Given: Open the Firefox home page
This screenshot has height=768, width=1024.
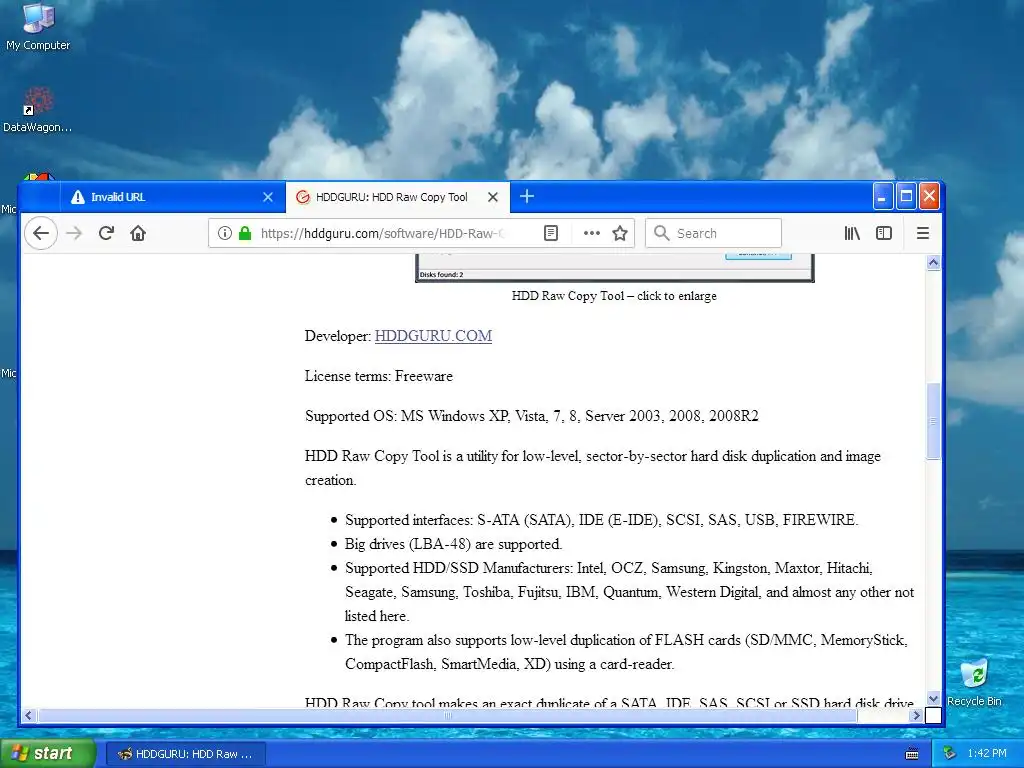Looking at the screenshot, I should click(x=138, y=233).
